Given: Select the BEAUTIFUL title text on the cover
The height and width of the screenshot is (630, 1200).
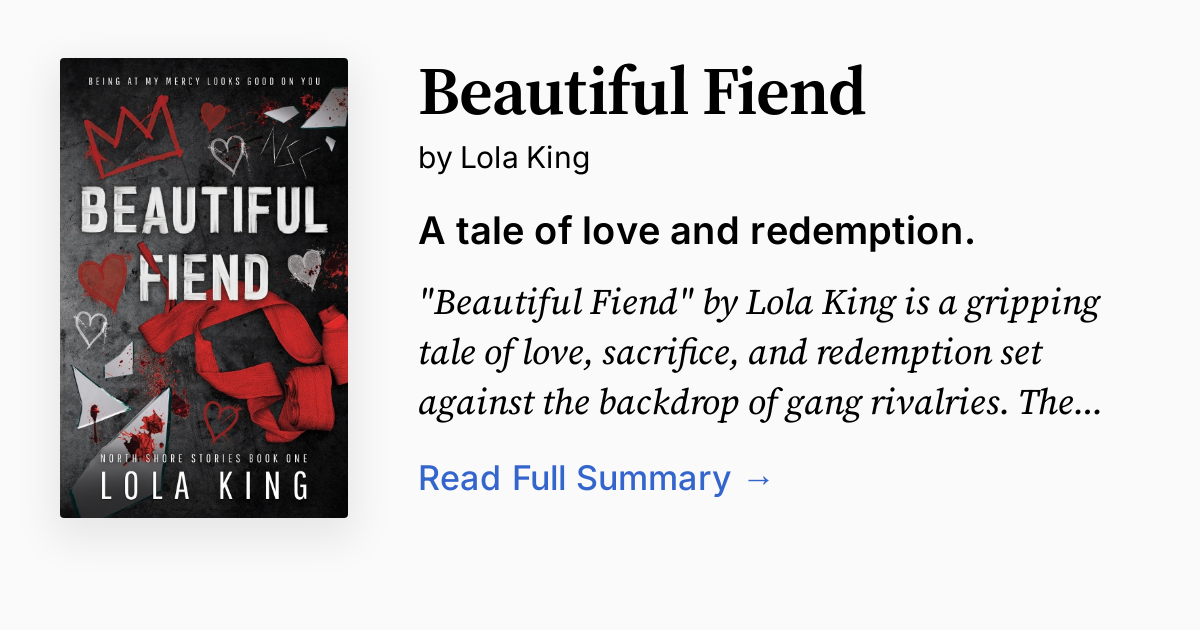Looking at the screenshot, I should click(x=204, y=212).
